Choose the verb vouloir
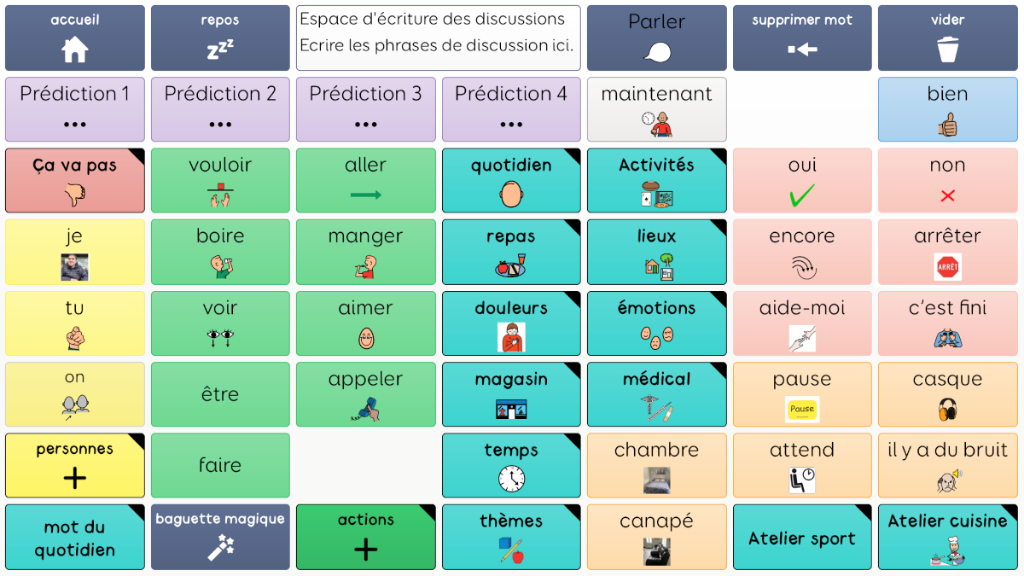 pos(220,180)
